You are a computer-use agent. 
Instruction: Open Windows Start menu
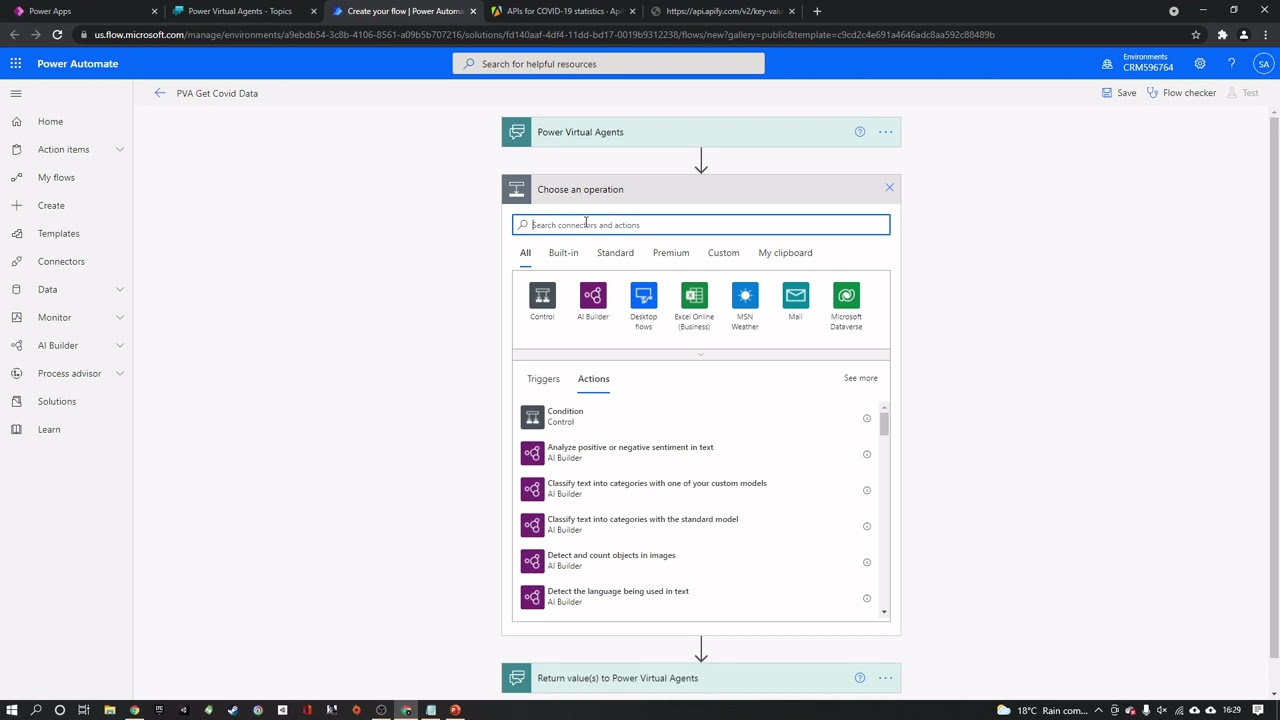(x=11, y=710)
